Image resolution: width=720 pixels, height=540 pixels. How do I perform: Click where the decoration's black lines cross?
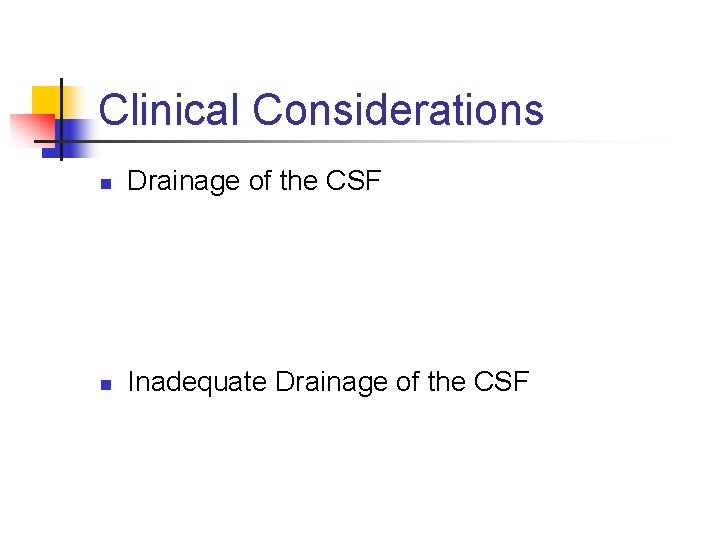pyautogui.click(x=61, y=141)
